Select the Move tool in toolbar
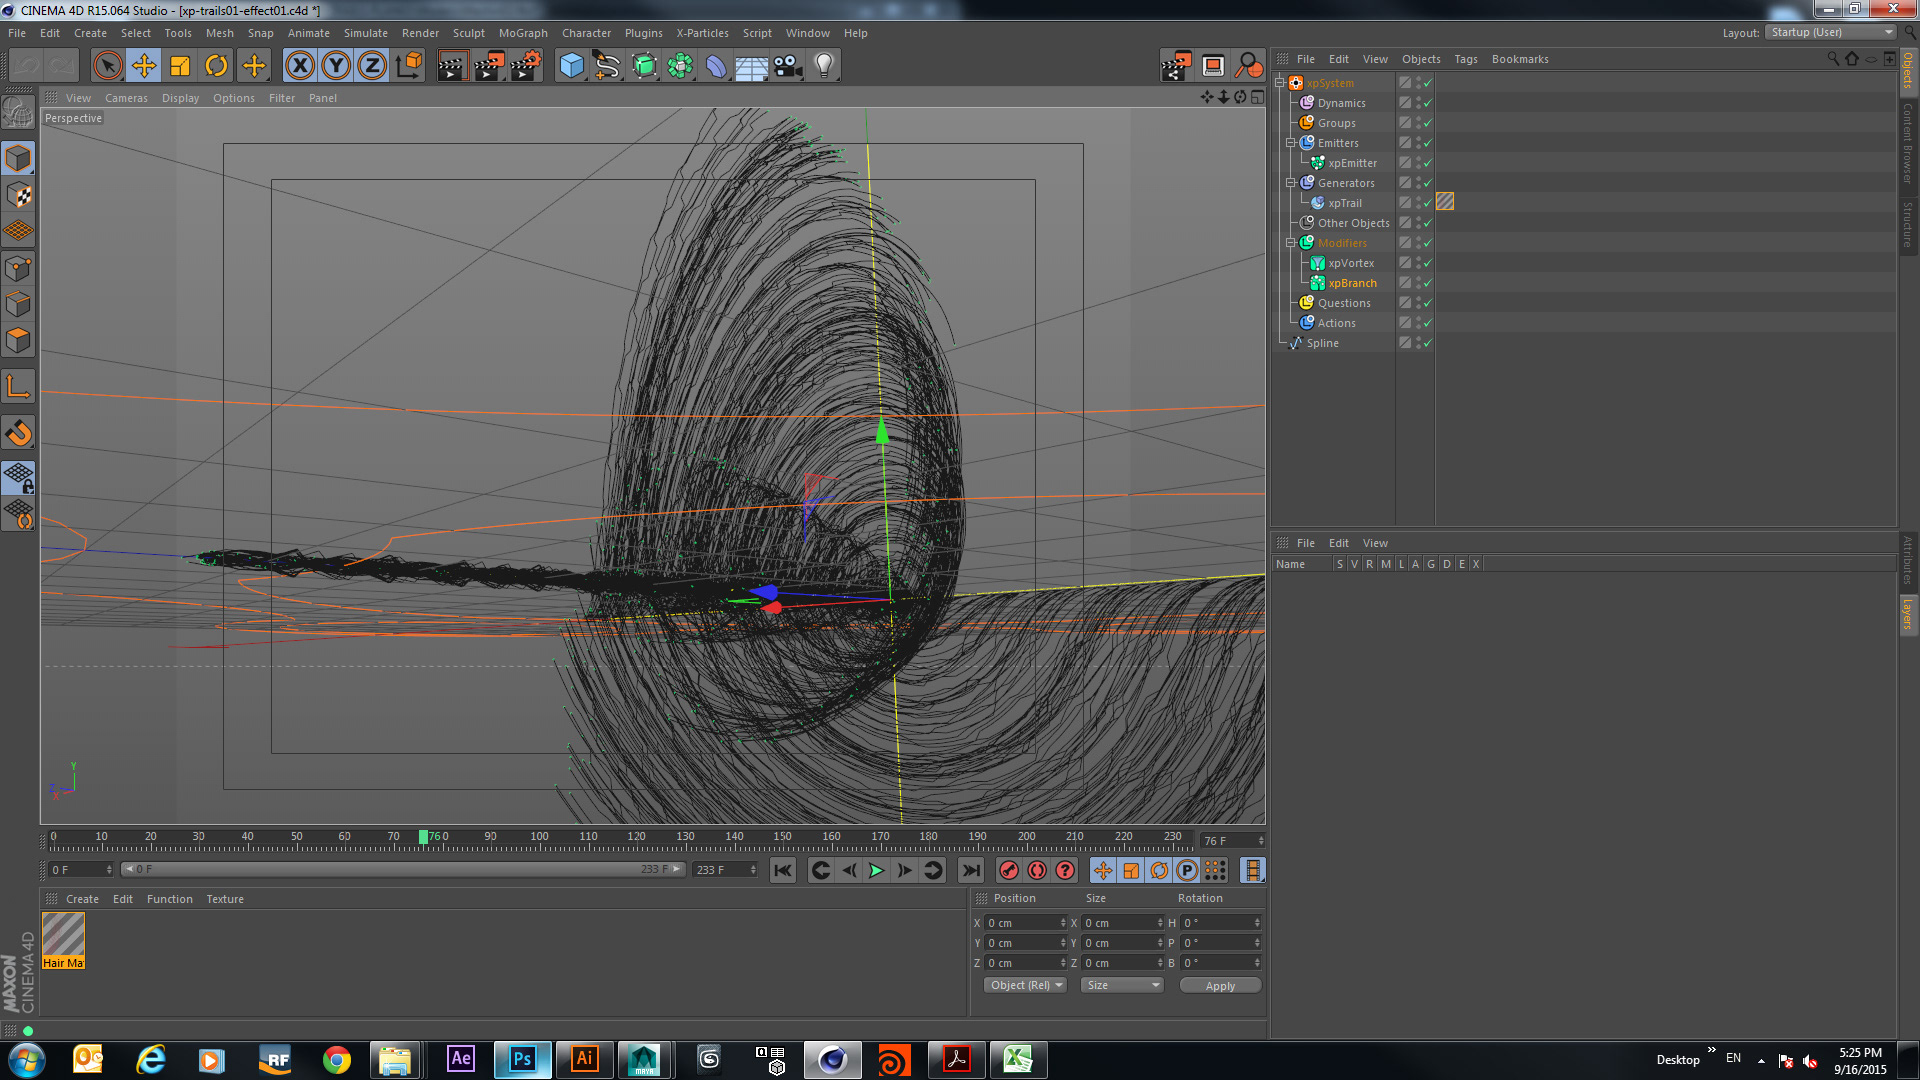1920x1080 pixels. (144, 66)
